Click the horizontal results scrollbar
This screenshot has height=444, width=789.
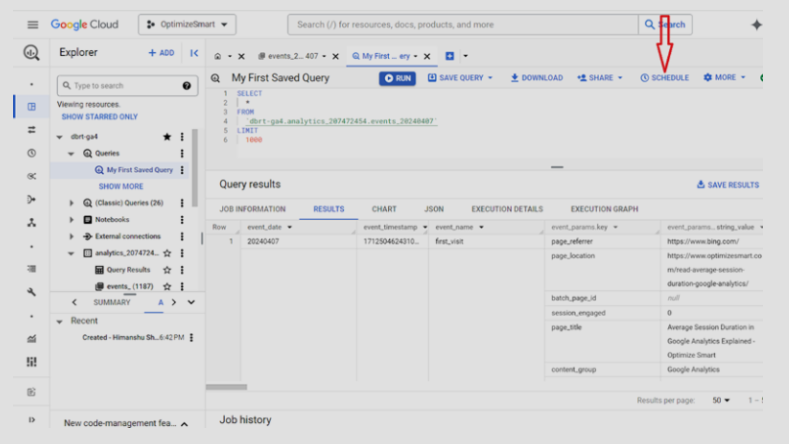(226, 387)
